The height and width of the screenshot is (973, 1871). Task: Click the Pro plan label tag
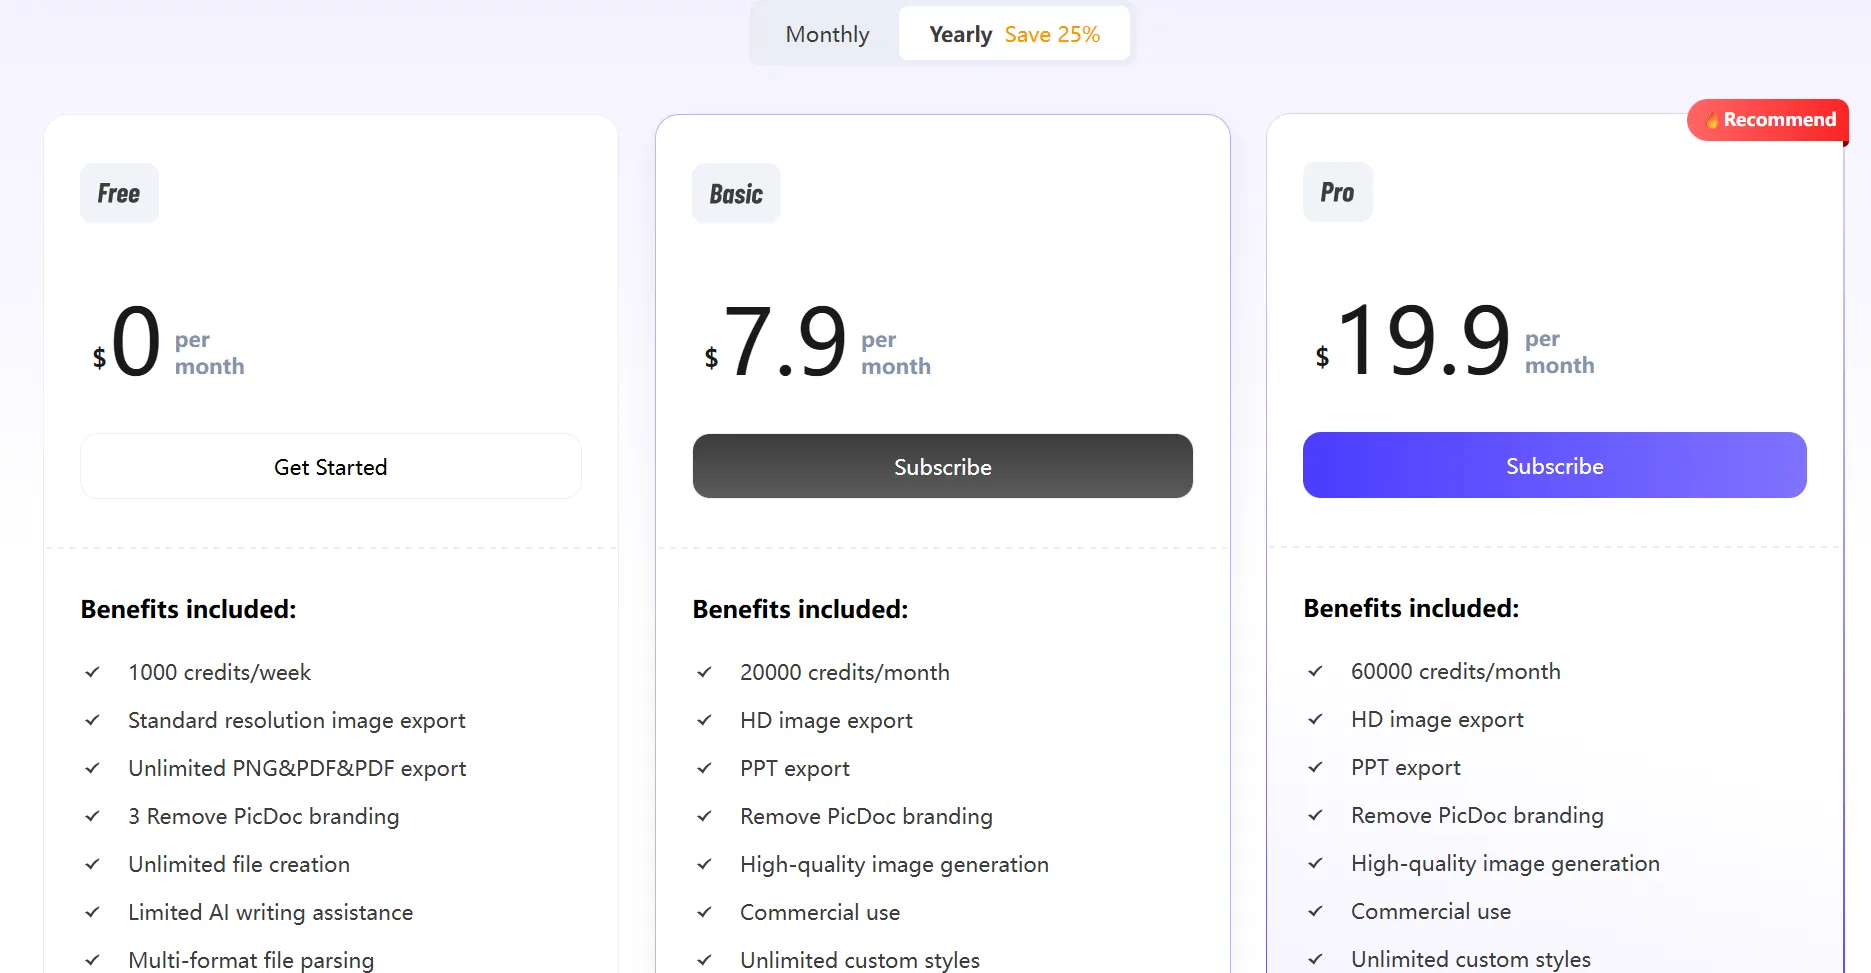[x=1337, y=192]
